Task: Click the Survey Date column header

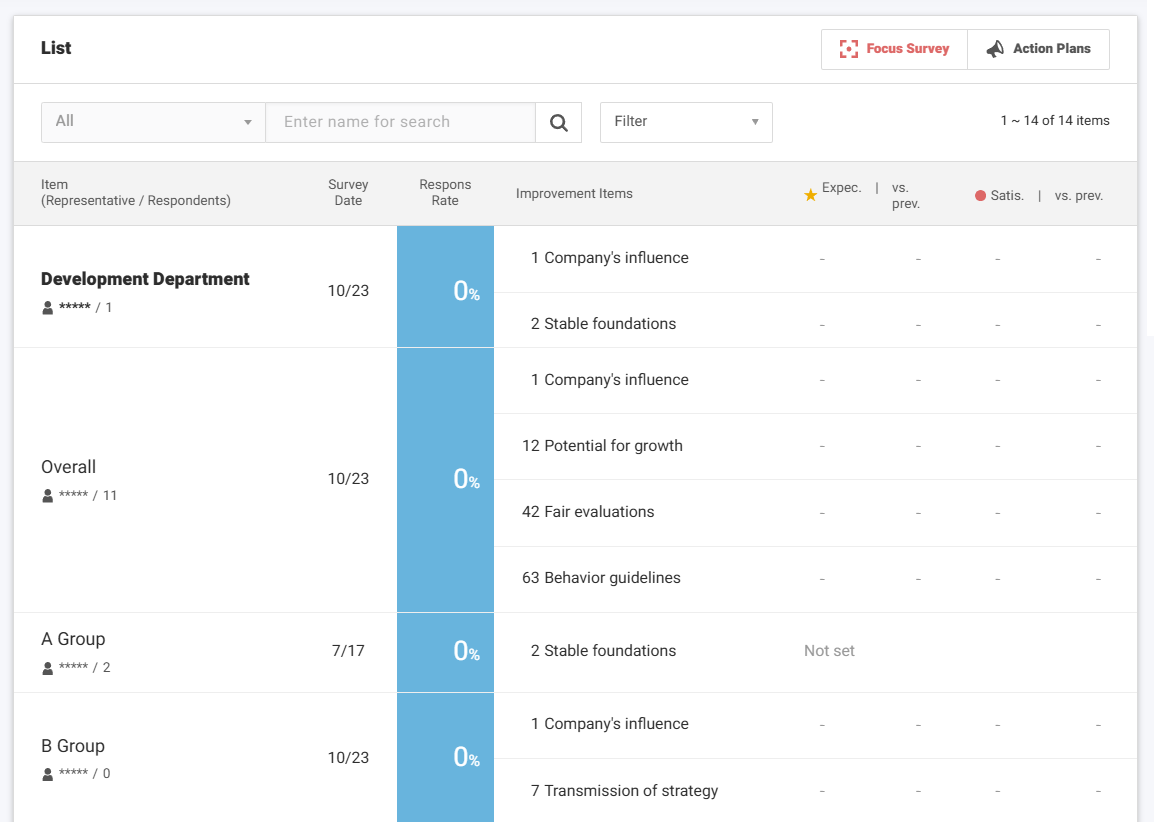Action: [x=348, y=193]
